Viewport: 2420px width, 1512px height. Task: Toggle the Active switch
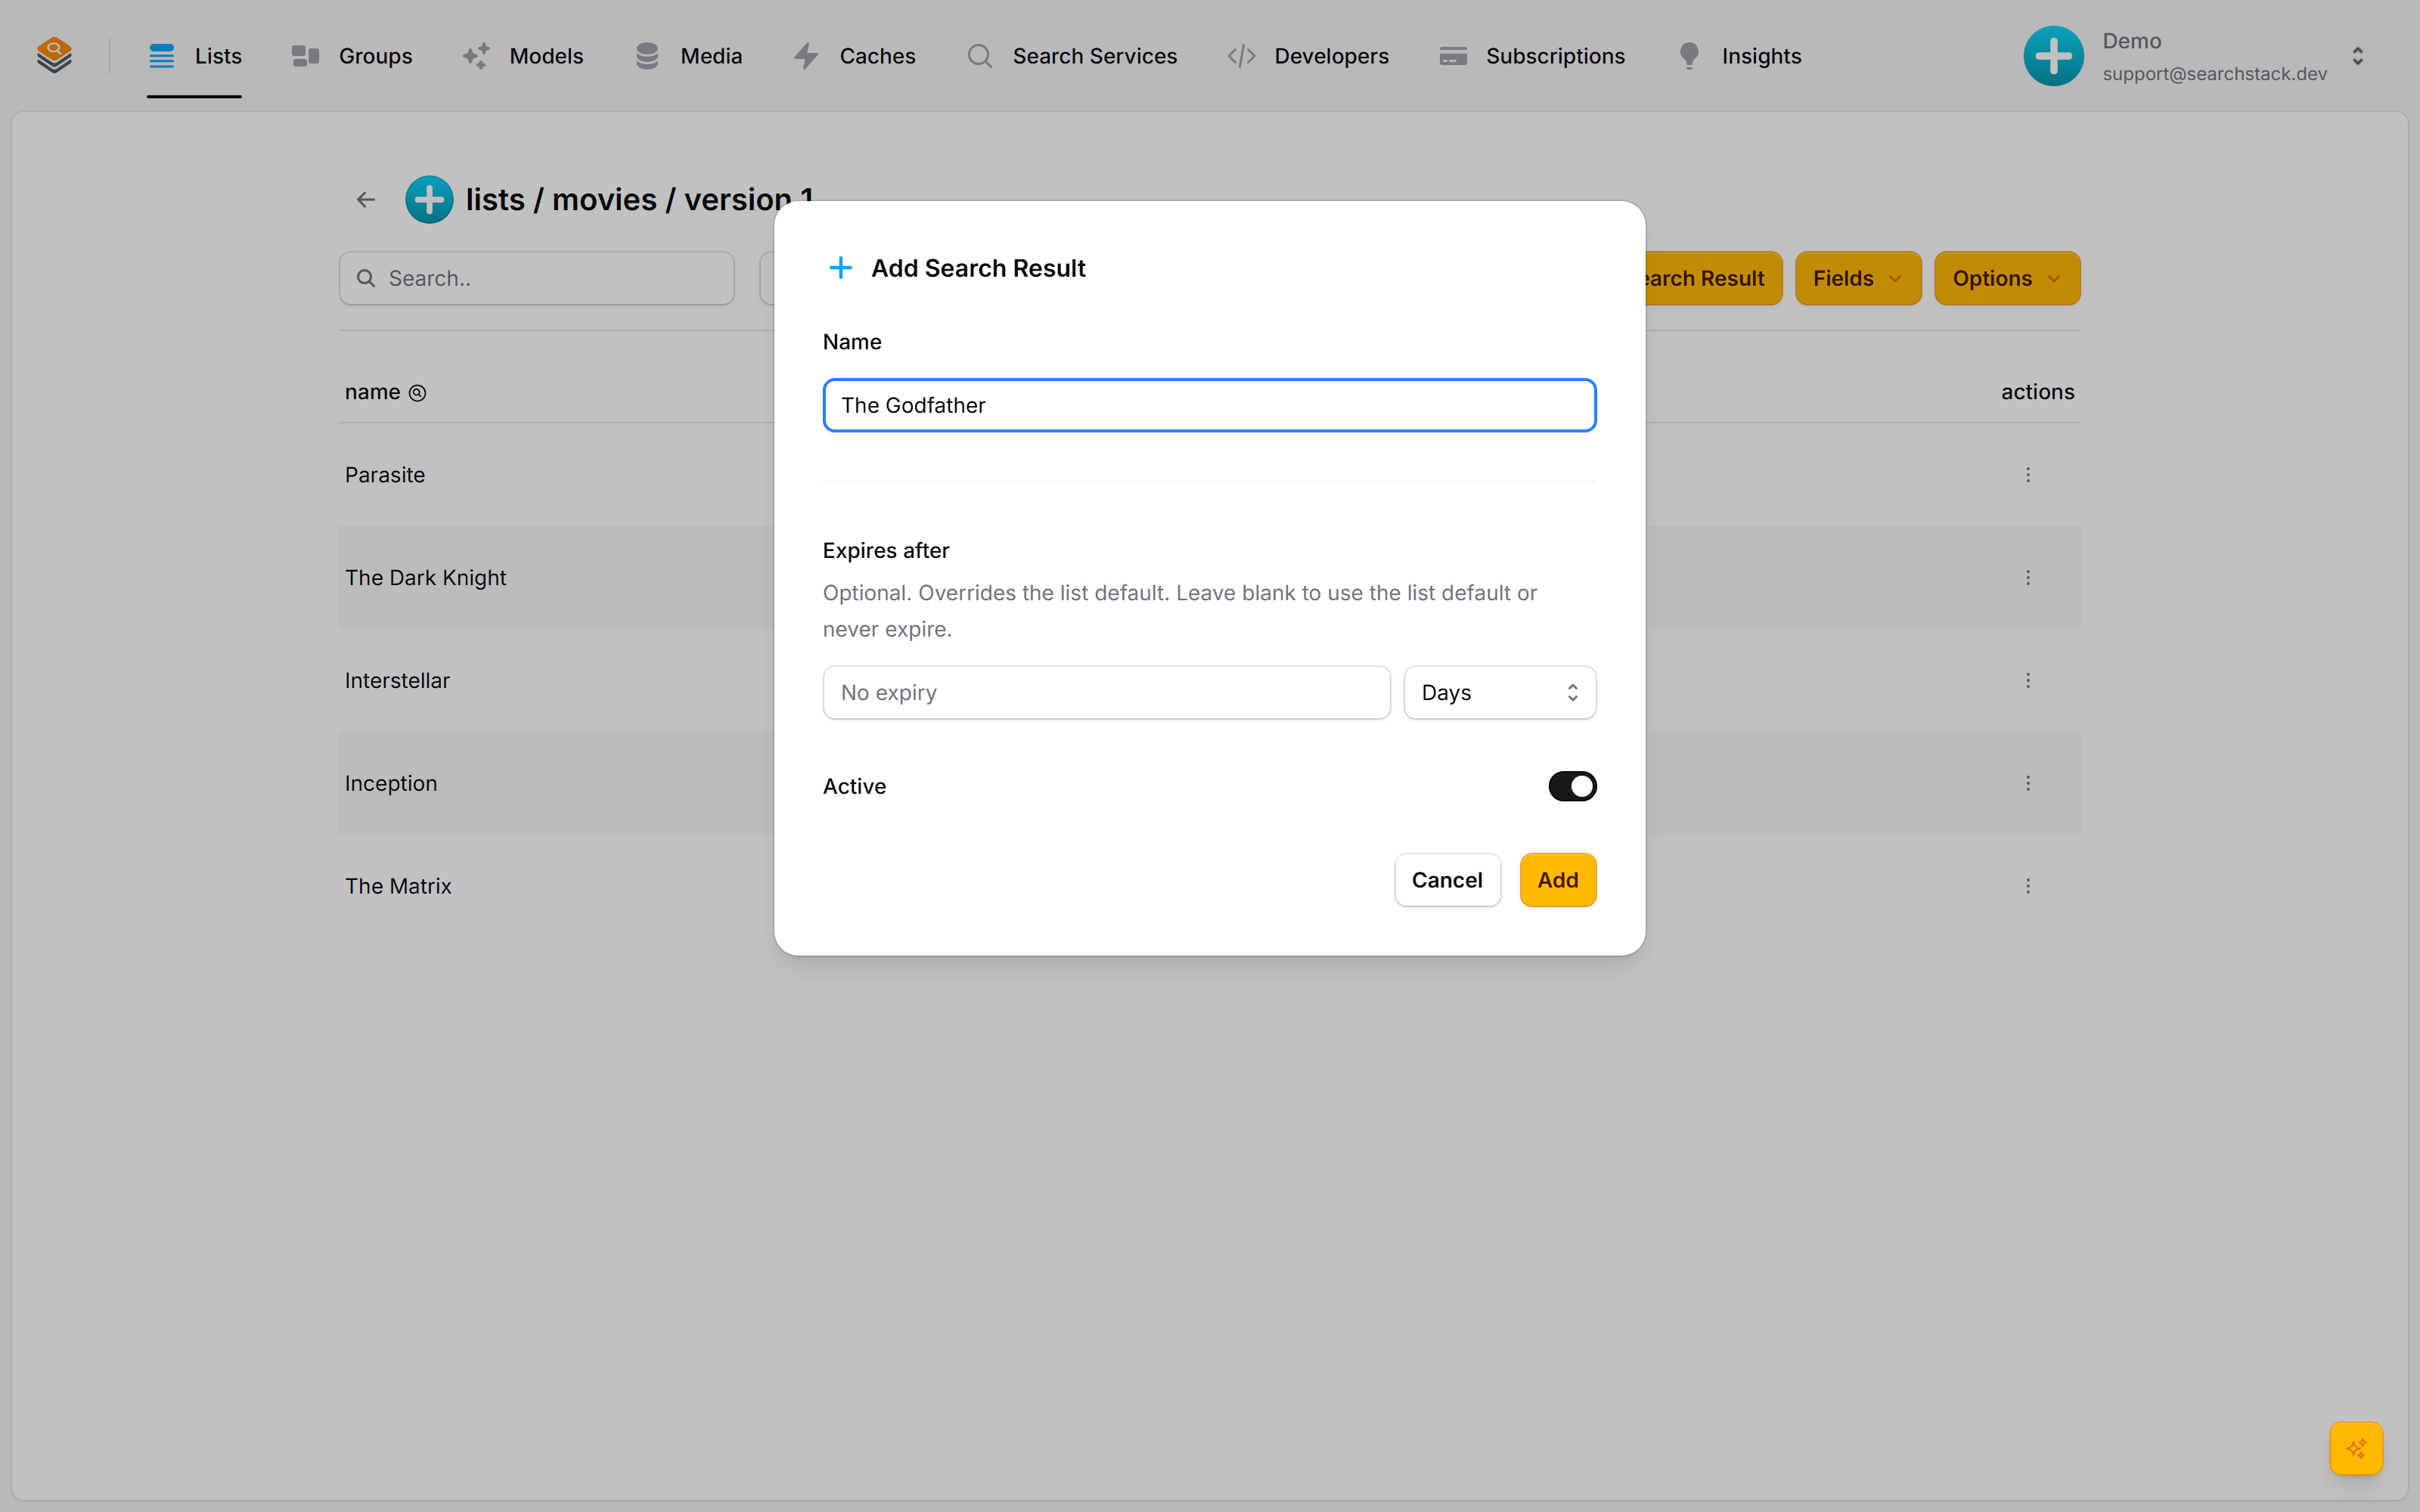point(1572,786)
